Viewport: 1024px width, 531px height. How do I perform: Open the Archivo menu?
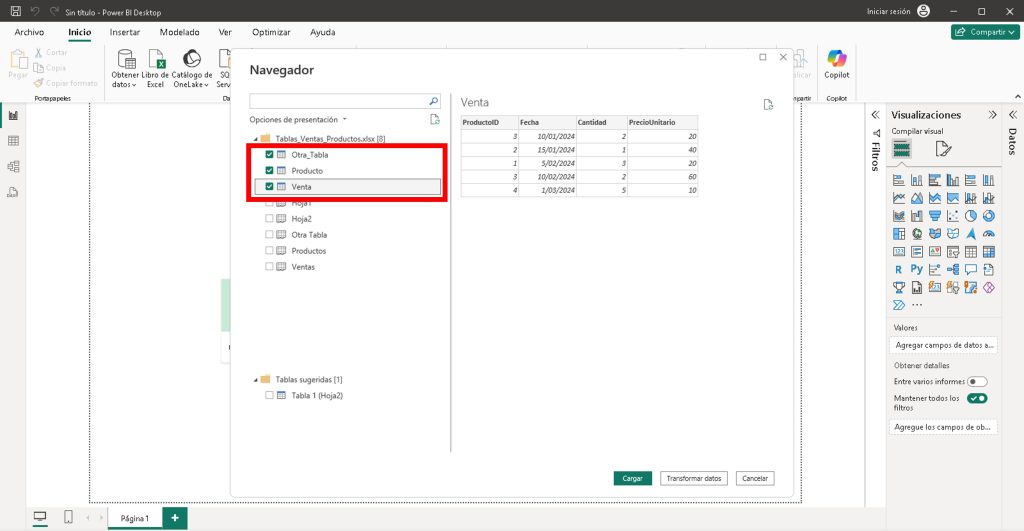click(29, 32)
